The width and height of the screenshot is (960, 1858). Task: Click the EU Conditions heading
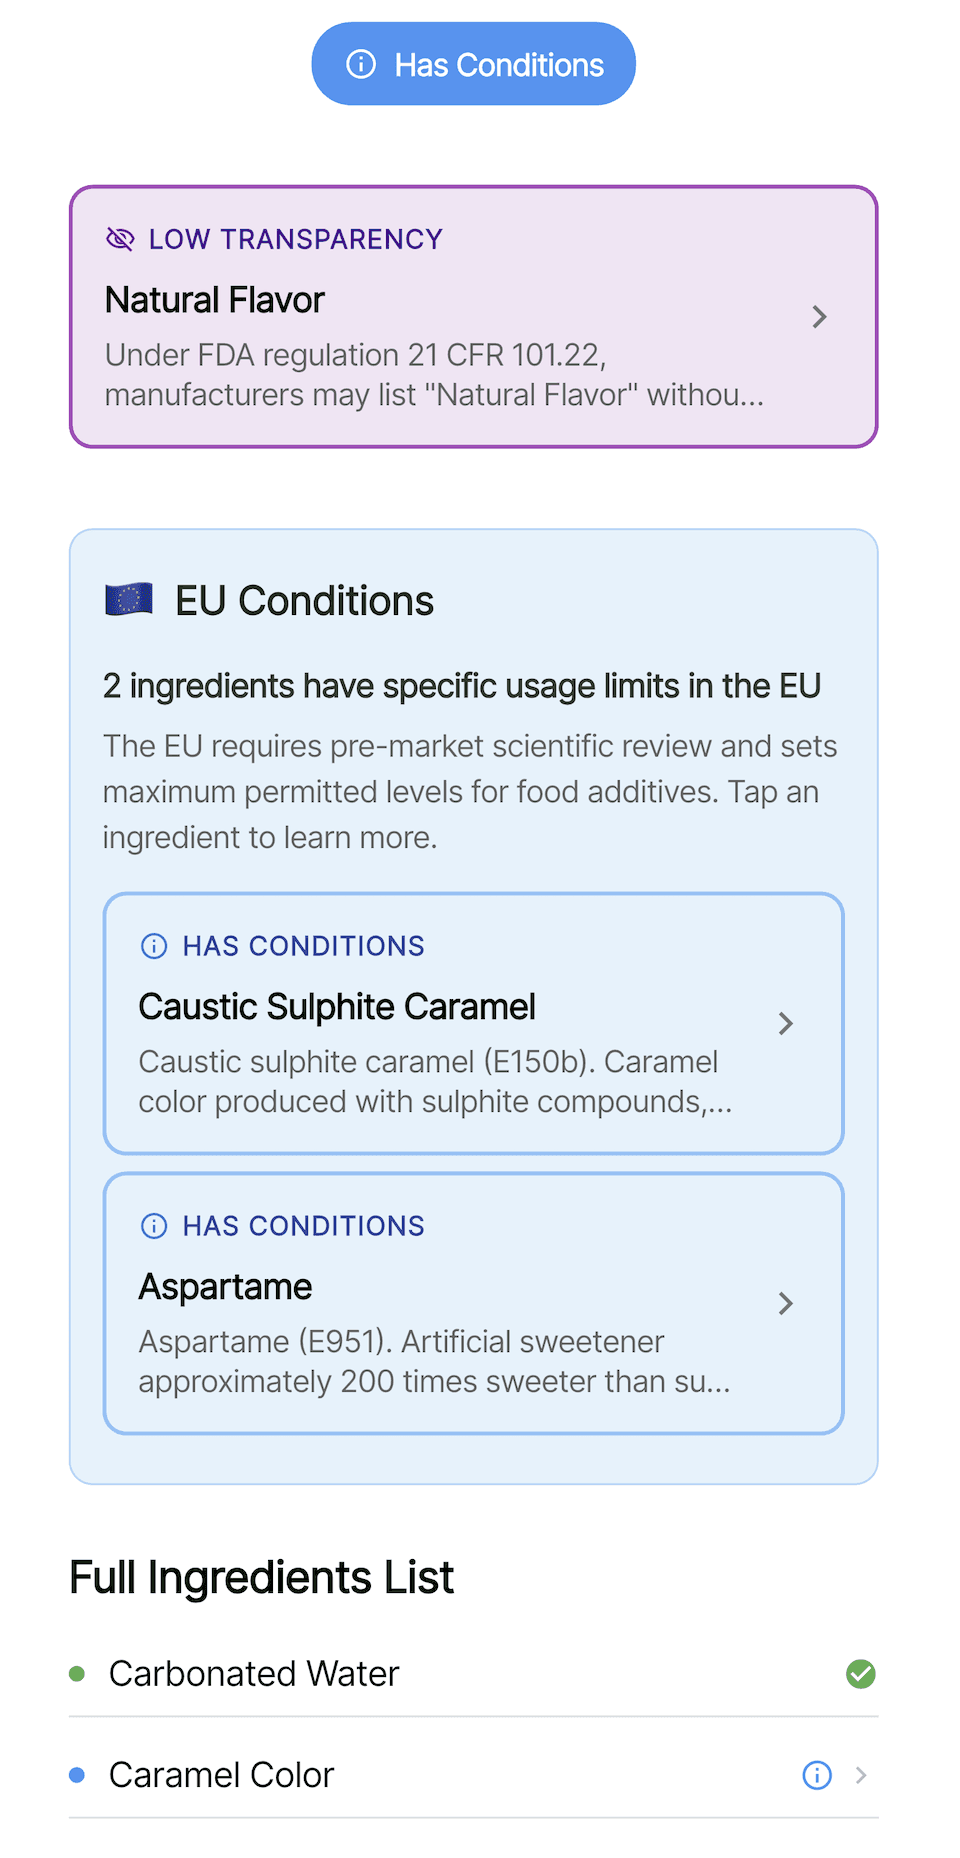point(304,601)
